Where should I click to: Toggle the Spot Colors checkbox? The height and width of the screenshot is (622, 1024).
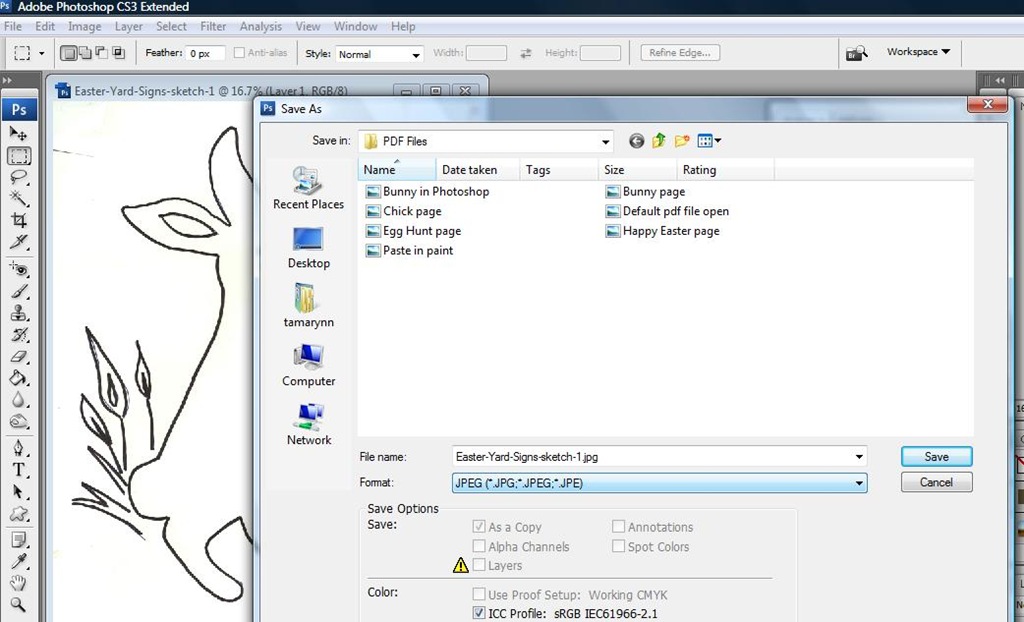pyautogui.click(x=618, y=546)
